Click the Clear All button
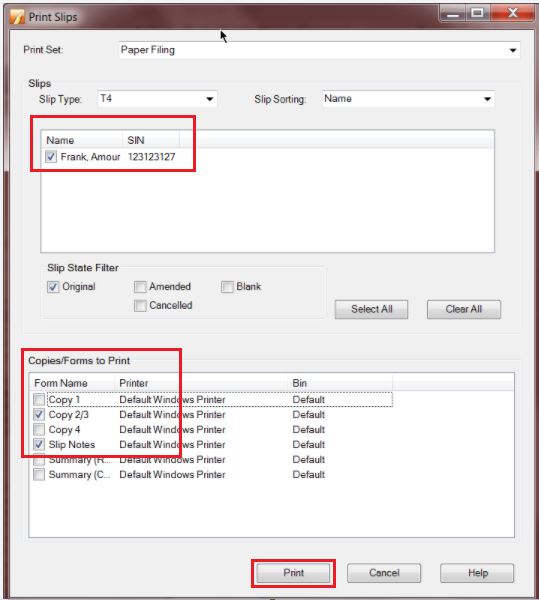The image size is (539, 600). point(464,309)
